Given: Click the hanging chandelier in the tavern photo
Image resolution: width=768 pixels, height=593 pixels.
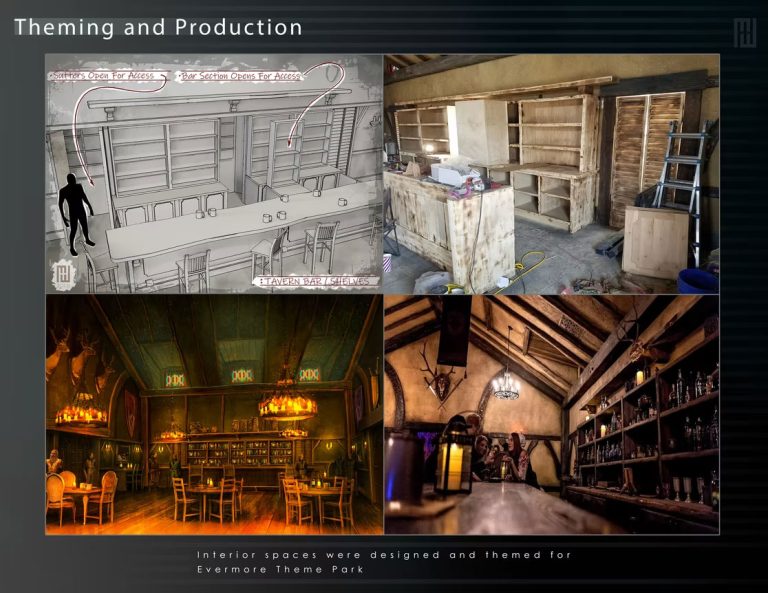Looking at the screenshot, I should point(503,385).
